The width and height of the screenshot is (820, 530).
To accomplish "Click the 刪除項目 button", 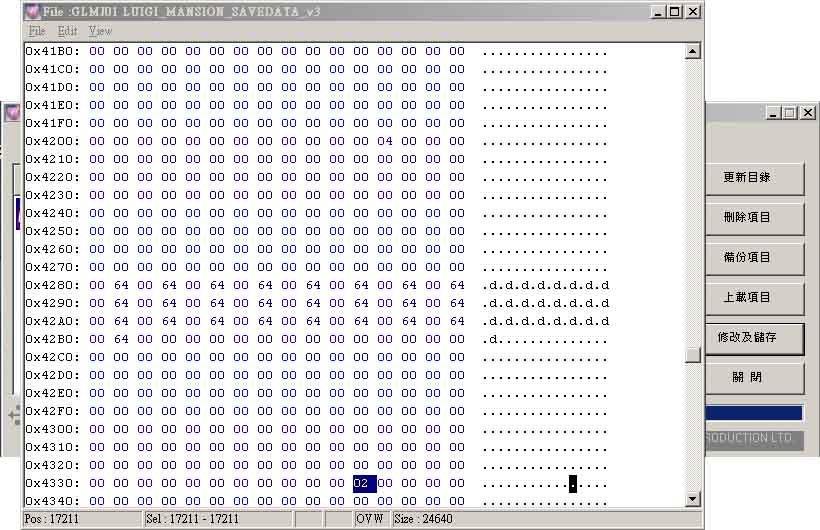I will (x=753, y=218).
